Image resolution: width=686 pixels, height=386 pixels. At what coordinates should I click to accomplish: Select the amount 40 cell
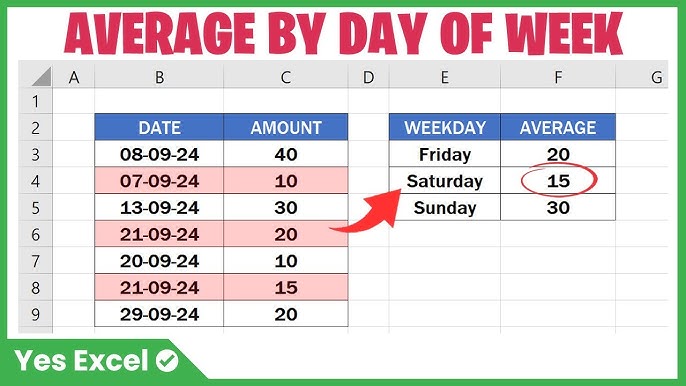[x=286, y=154]
